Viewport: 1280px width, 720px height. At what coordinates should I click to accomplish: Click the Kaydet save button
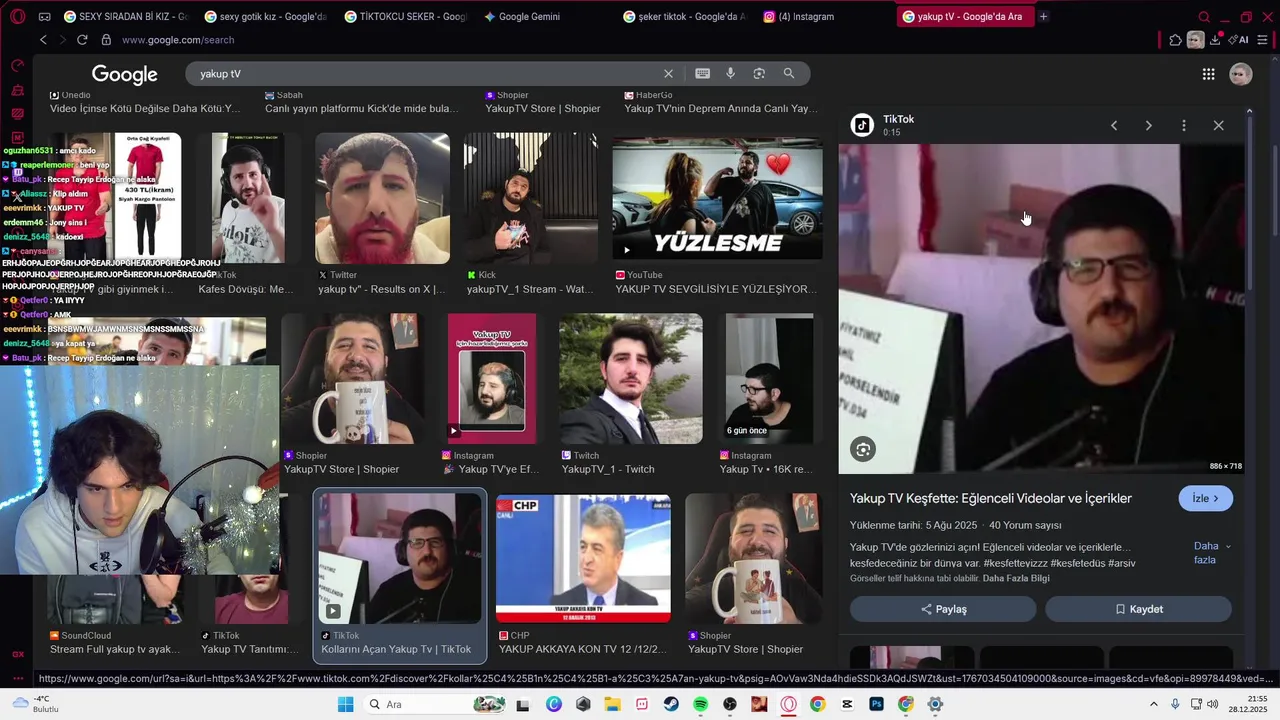(1138, 609)
